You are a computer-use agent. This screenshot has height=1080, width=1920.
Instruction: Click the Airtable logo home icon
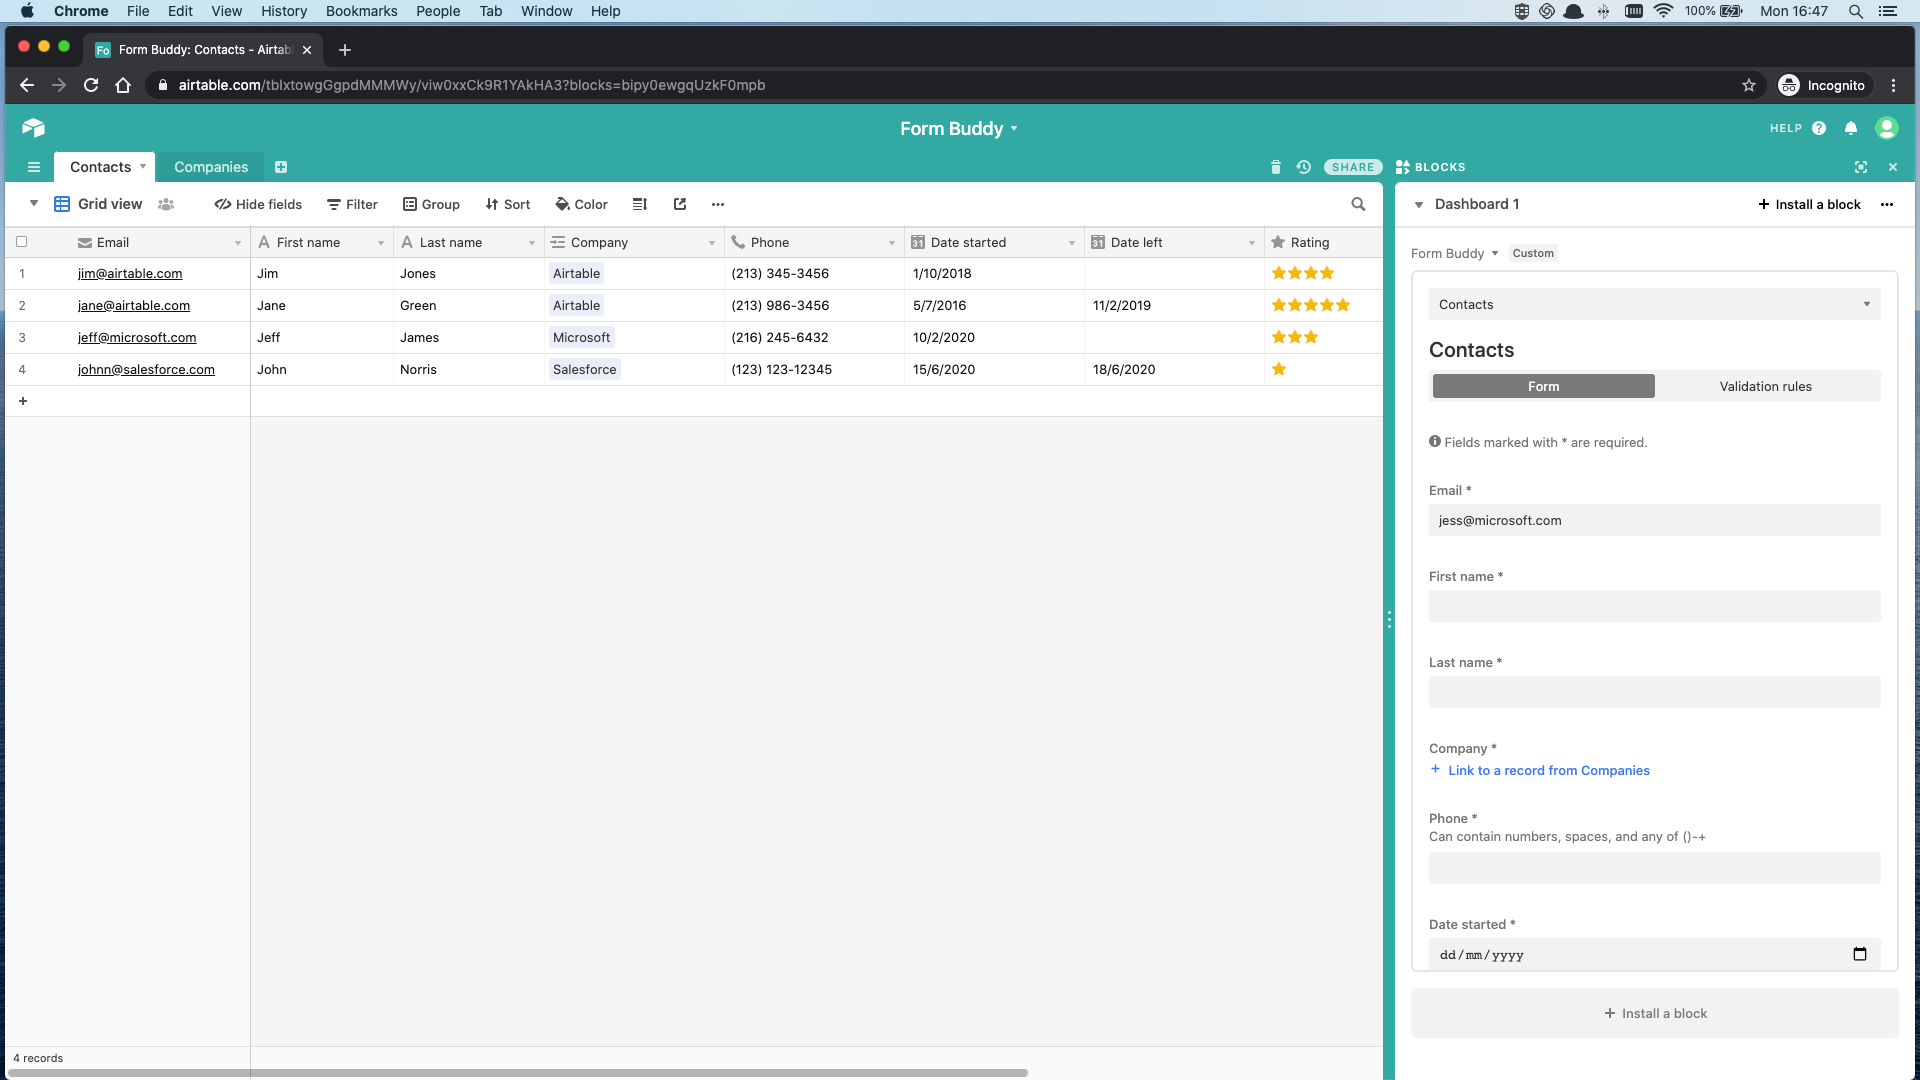33,128
